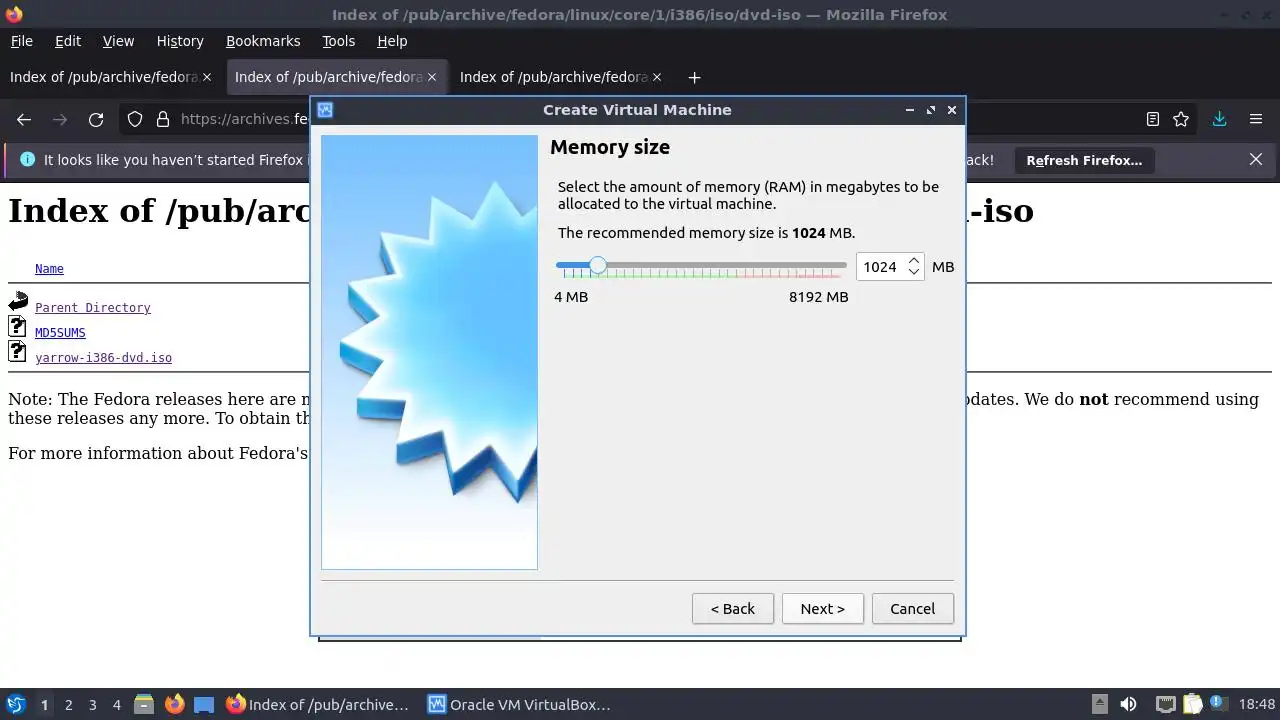1280x720 pixels.
Task: Increase memory size with up stepper arrow
Action: tap(913, 261)
